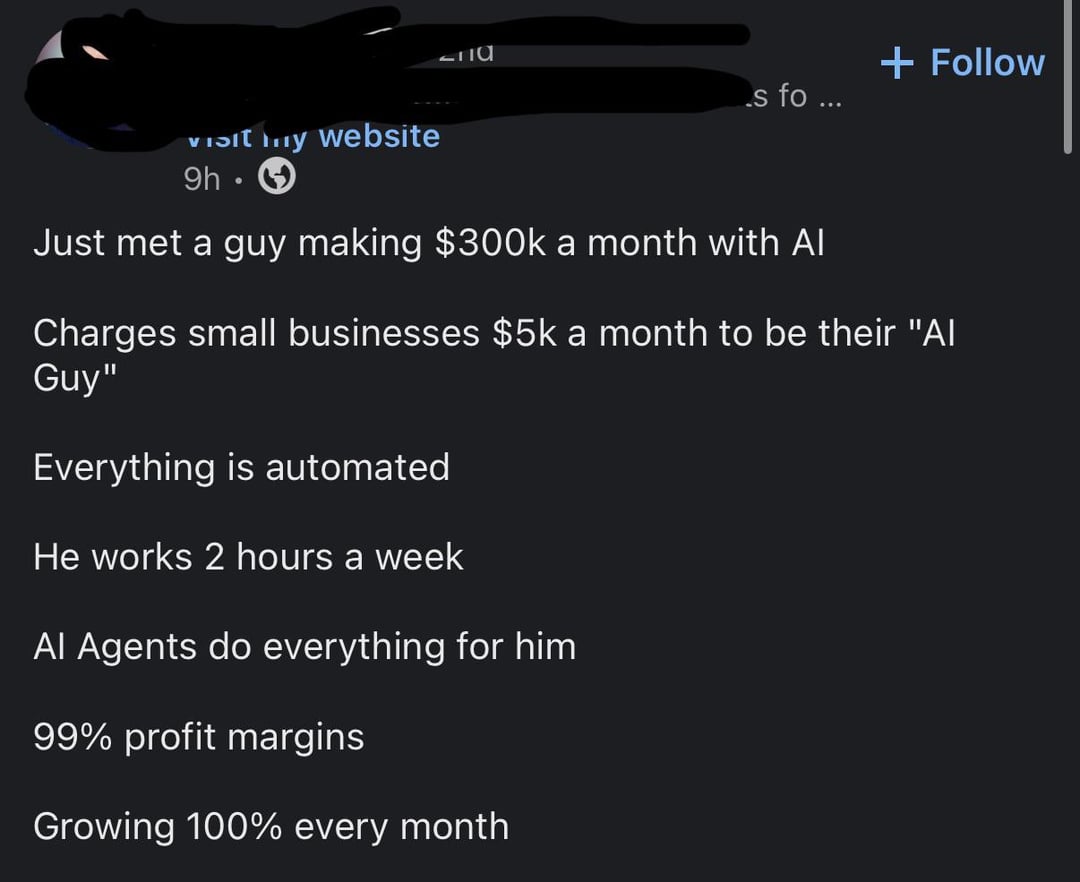Tap the plus icon beside Follow
Screen dimensions: 1080x882
pos(897,63)
